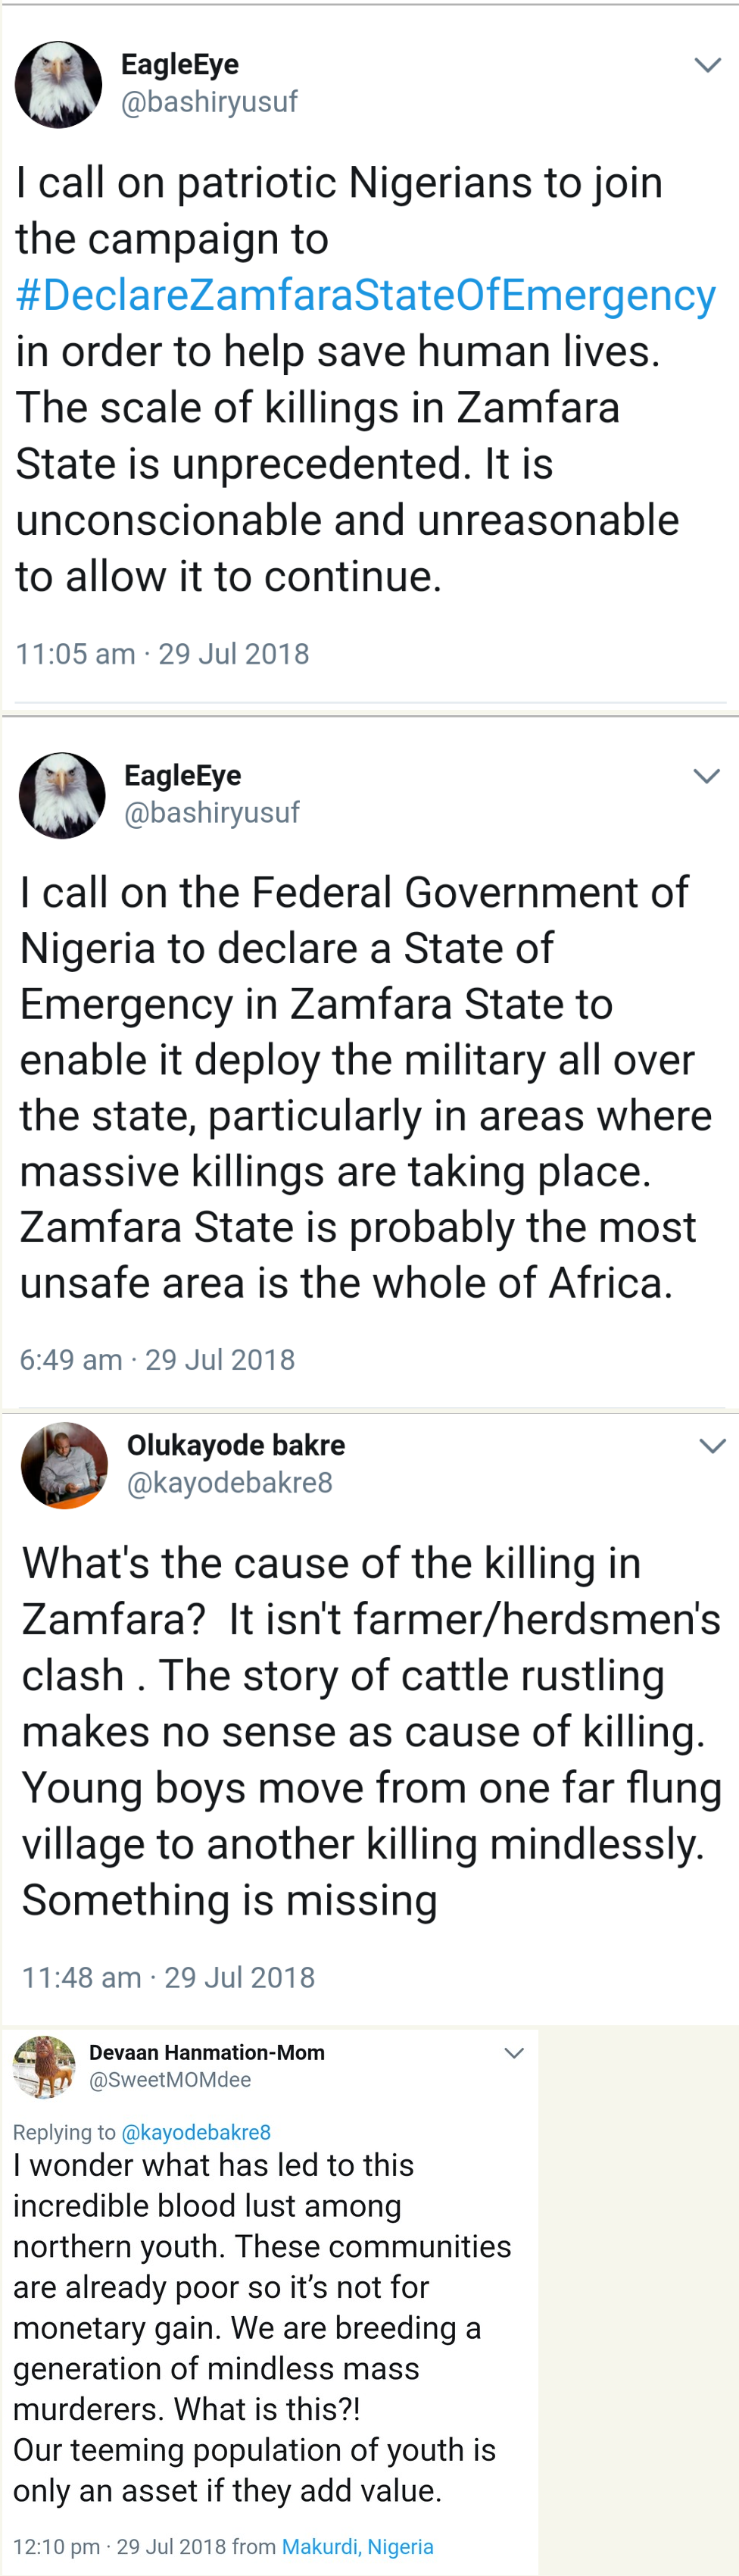
Task: Open the #DeclareZamfaraStateOfEmergency hashtag
Action: (x=365, y=295)
